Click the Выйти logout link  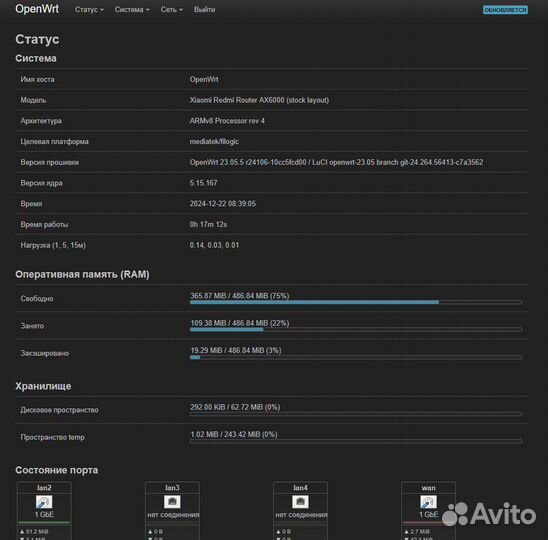click(x=204, y=10)
